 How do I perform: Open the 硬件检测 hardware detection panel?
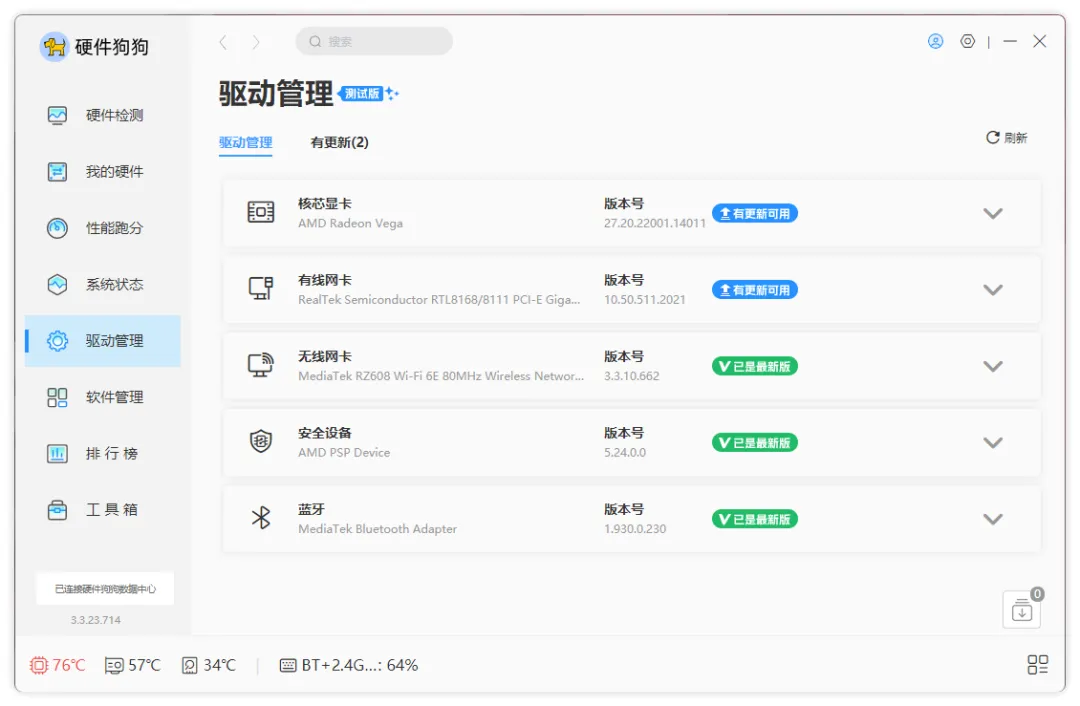click(101, 115)
